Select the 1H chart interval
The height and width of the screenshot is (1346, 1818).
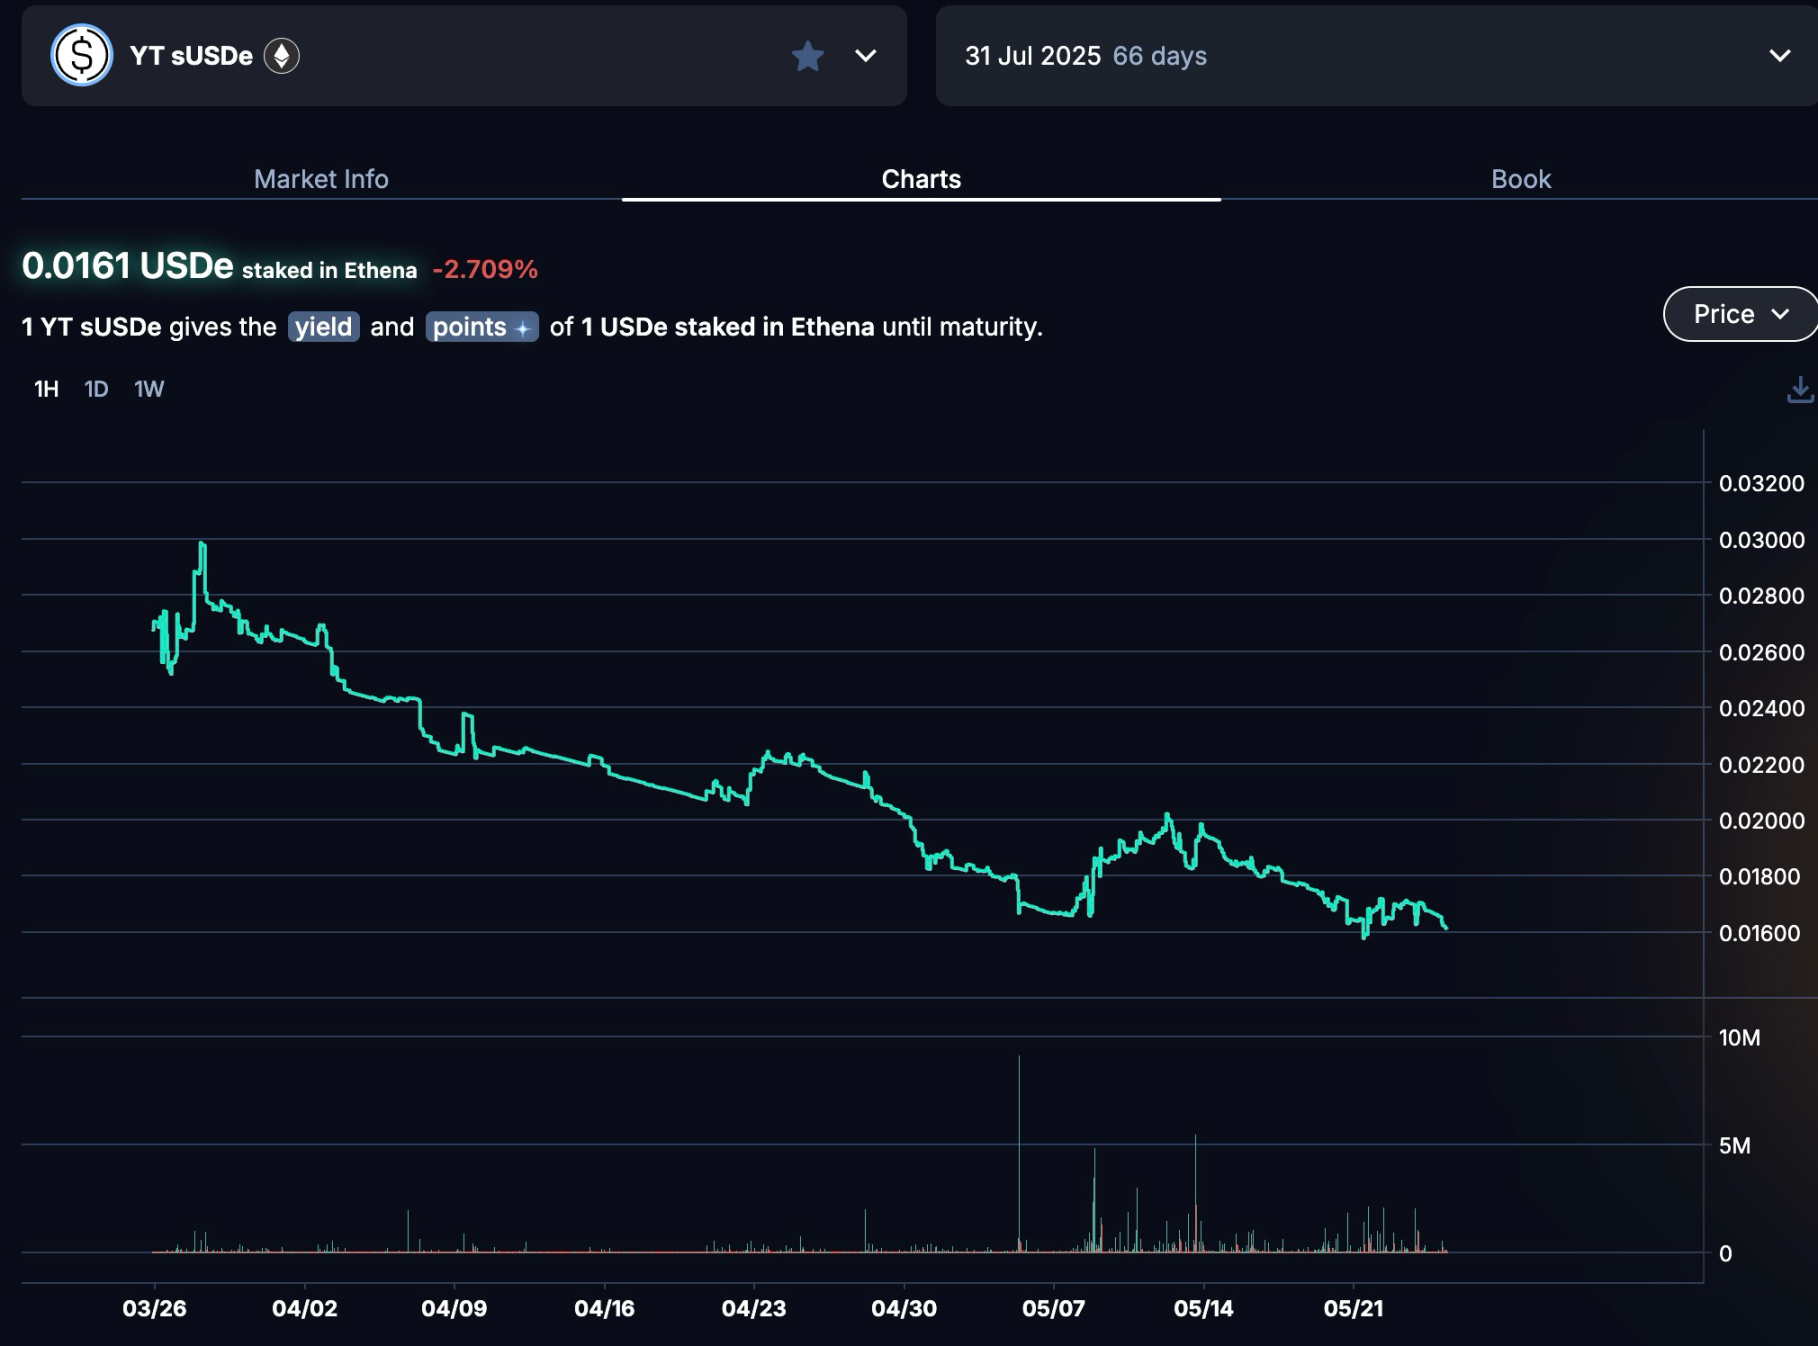coord(46,389)
